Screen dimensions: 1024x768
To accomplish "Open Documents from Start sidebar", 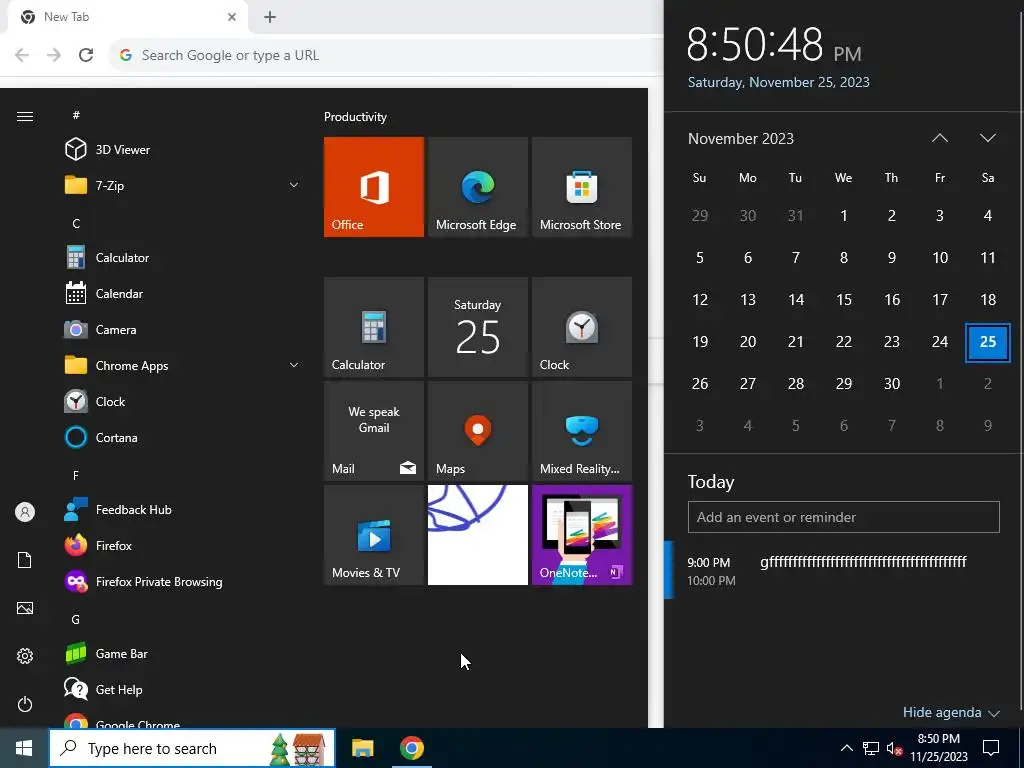I will click(25, 560).
